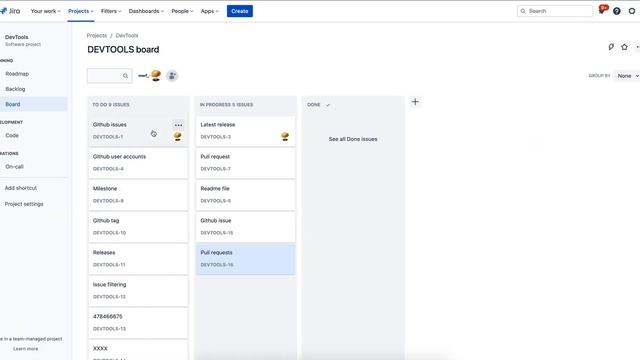640x360 pixels.
Task: Click the automation lightning icon
Action: pos(611,47)
